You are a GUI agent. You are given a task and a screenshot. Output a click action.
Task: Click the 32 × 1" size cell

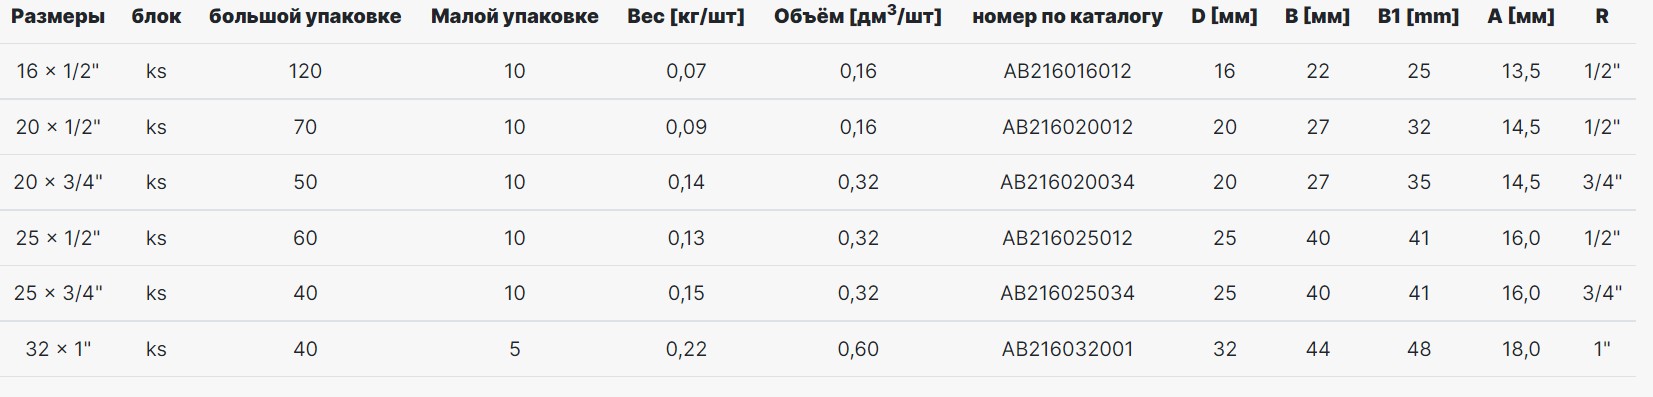[x=58, y=349]
